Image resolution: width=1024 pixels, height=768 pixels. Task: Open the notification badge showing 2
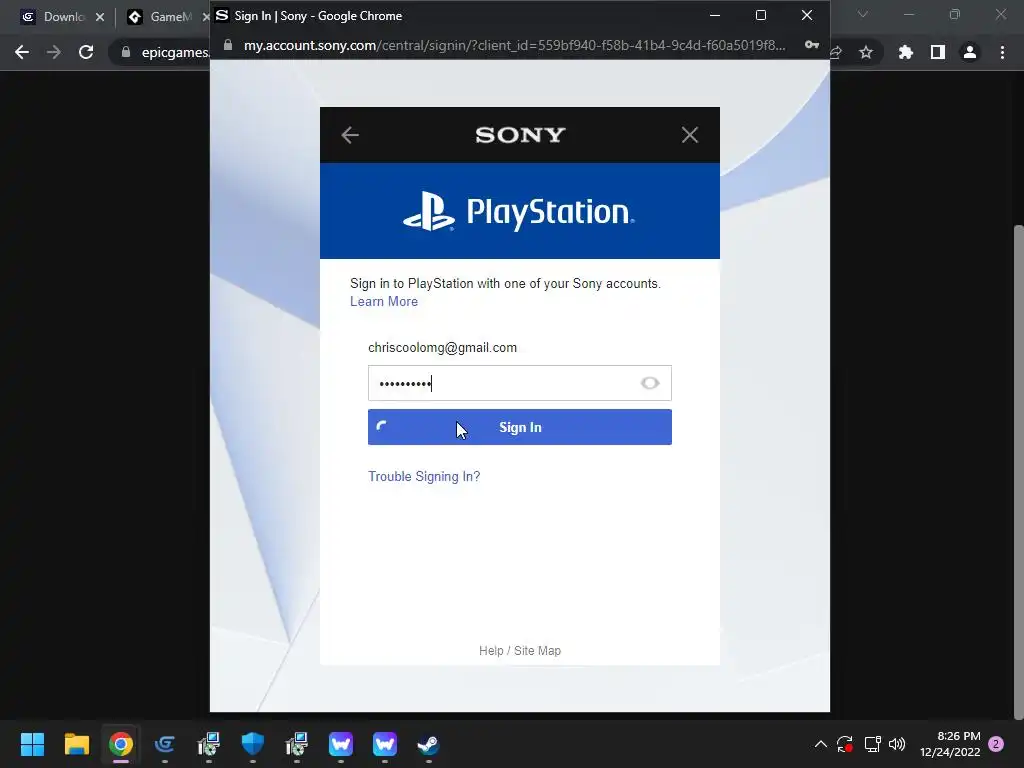pos(996,744)
